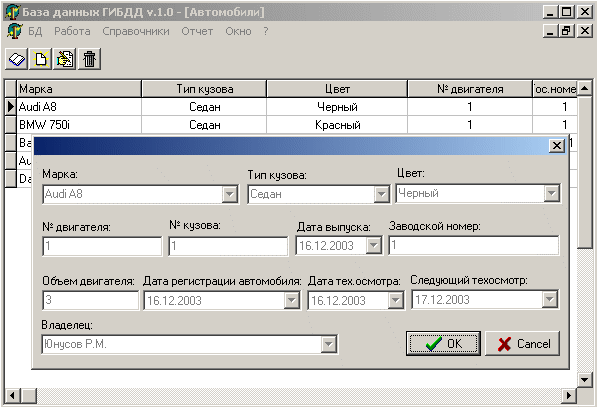Open the Отчет menu

coord(197,31)
